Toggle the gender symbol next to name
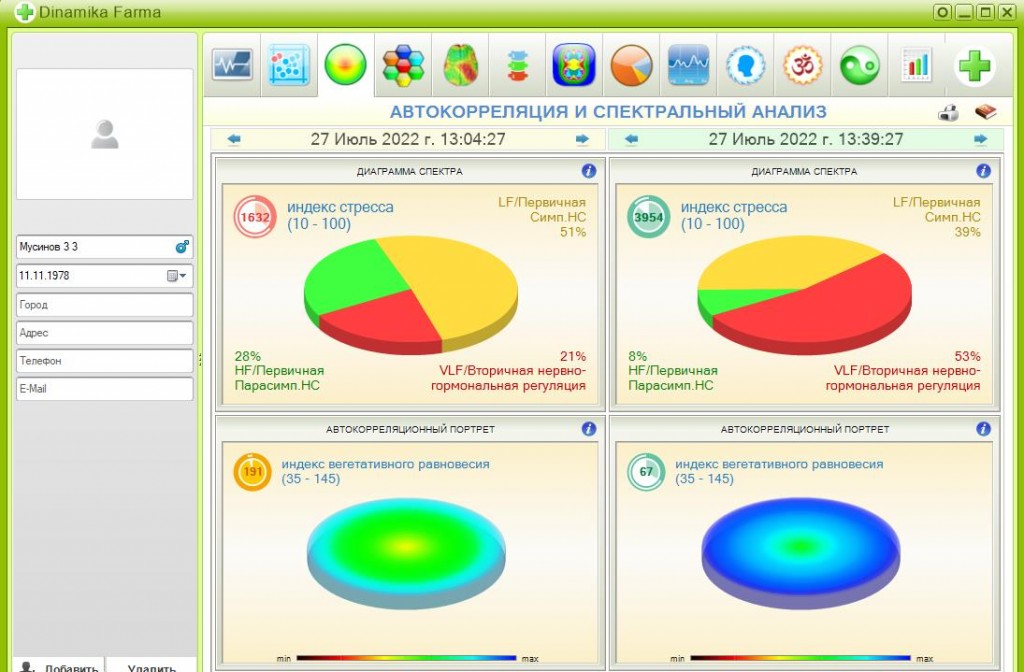 tap(182, 246)
